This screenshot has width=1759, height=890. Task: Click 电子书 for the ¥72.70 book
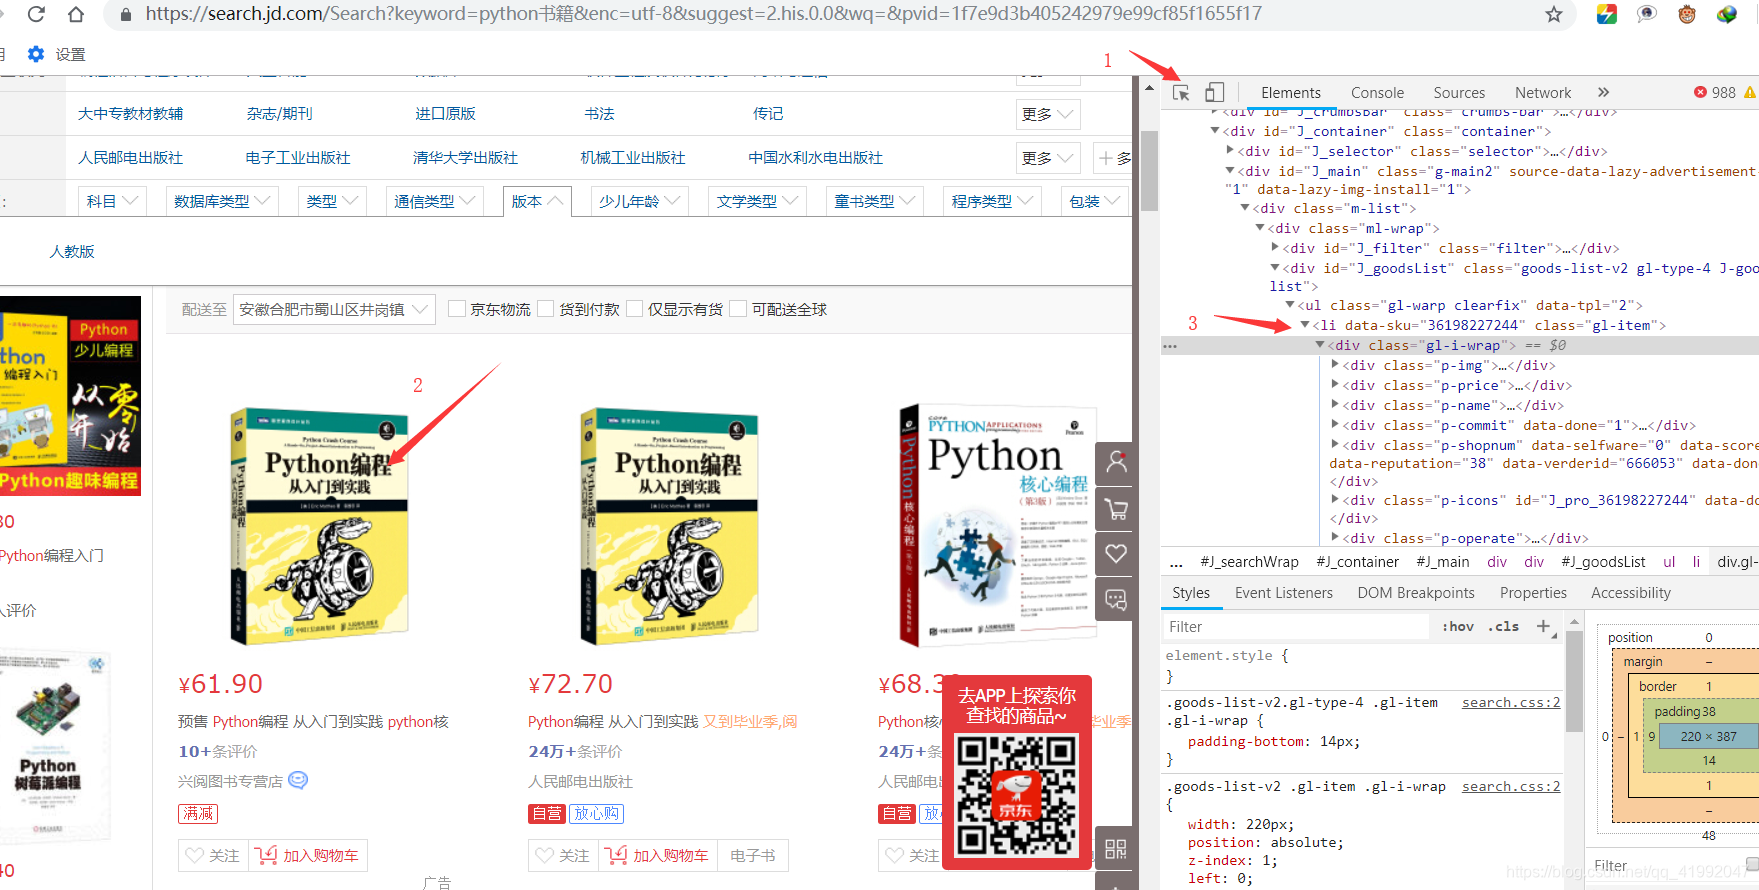click(753, 855)
